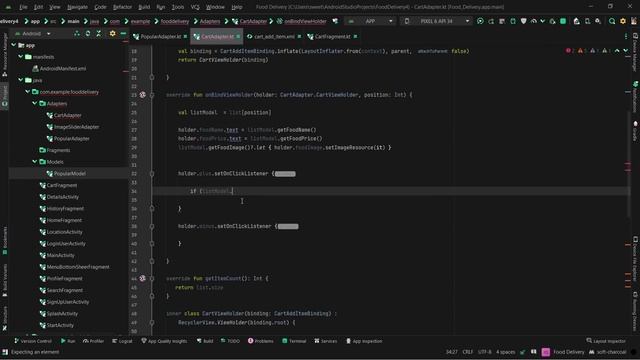Open the Build menu

(x=144, y=7)
